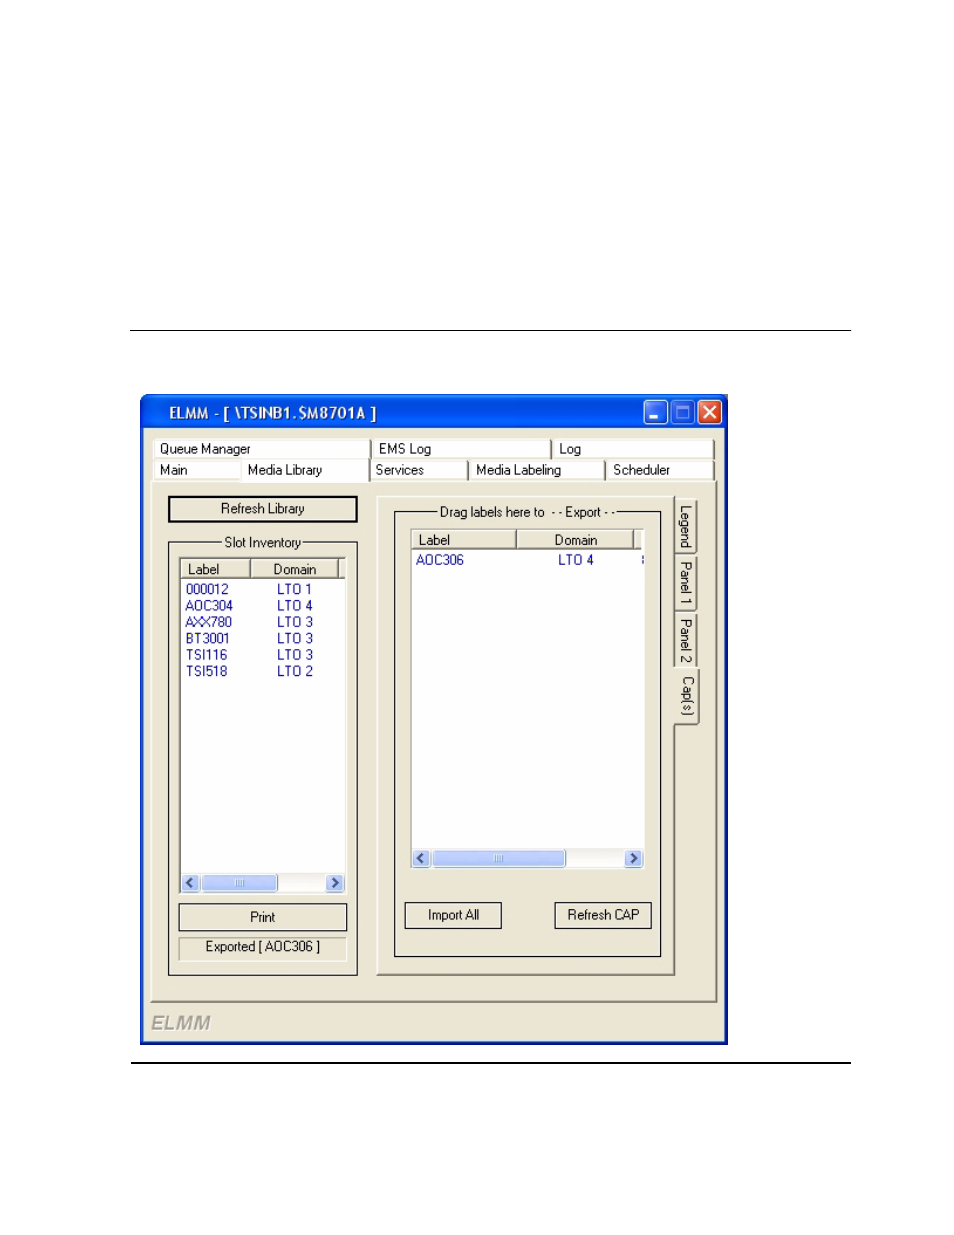The width and height of the screenshot is (954, 1235).
Task: Click the Refresh Library button
Action: [x=263, y=509]
